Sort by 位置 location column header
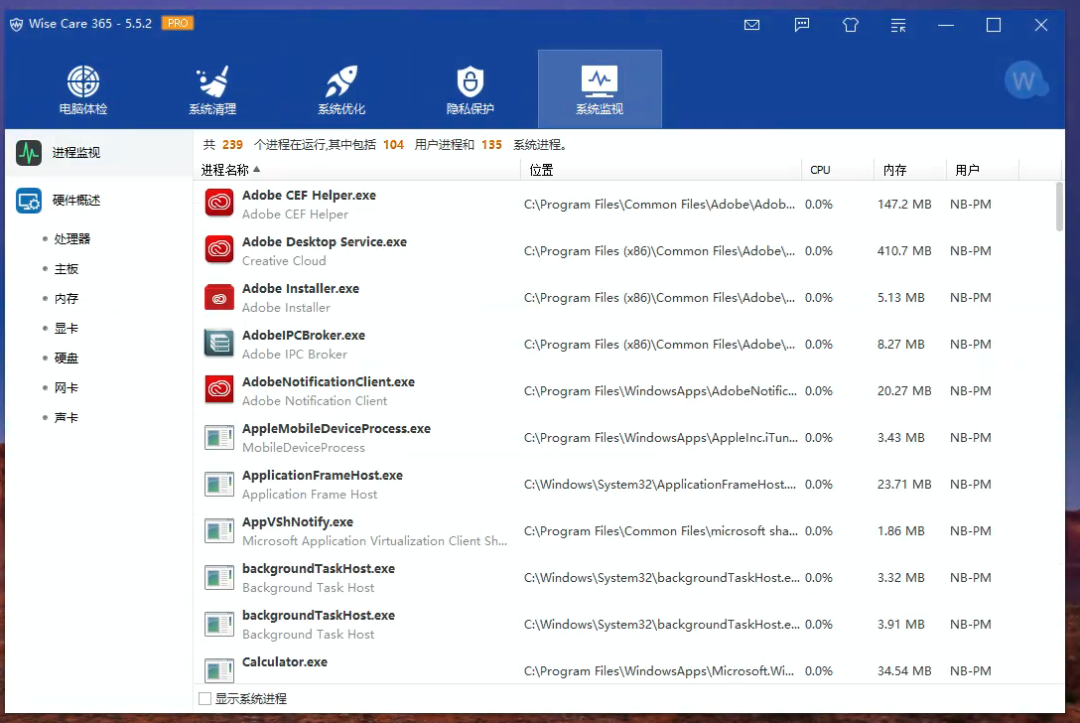 [x=661, y=170]
